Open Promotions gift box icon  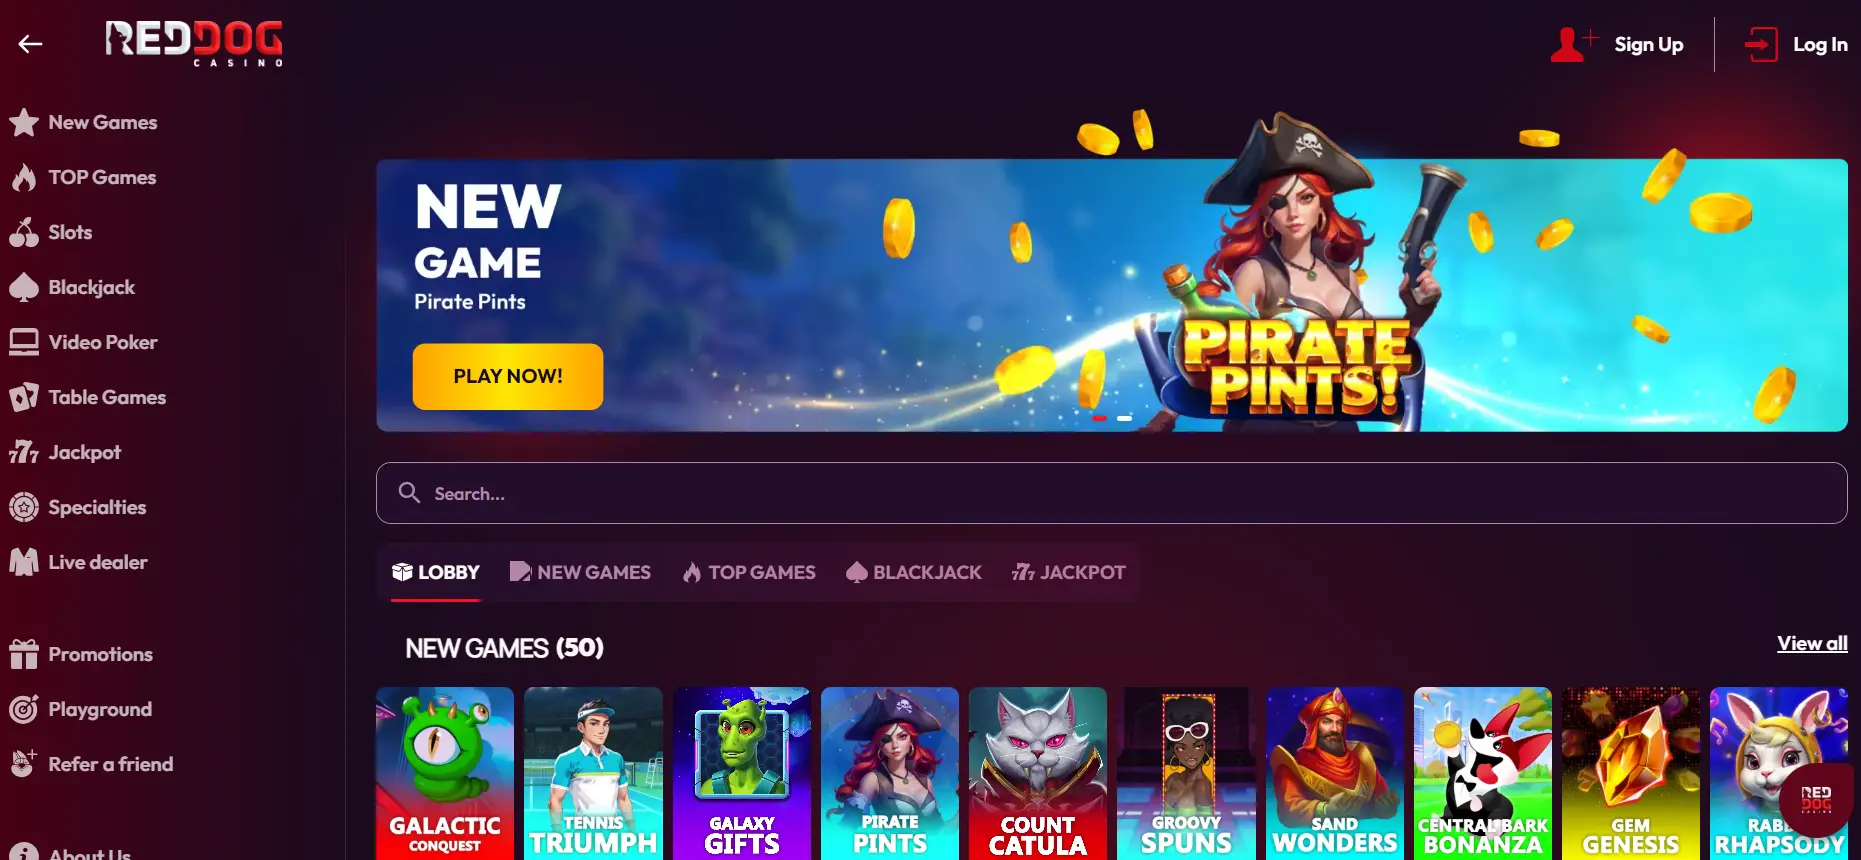tap(24, 654)
